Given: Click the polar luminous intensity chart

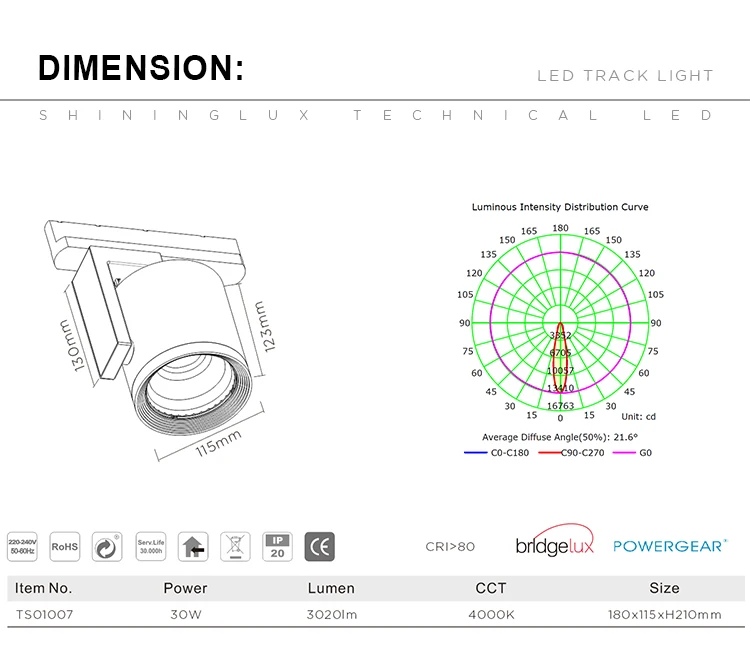Looking at the screenshot, I should click(x=560, y=323).
